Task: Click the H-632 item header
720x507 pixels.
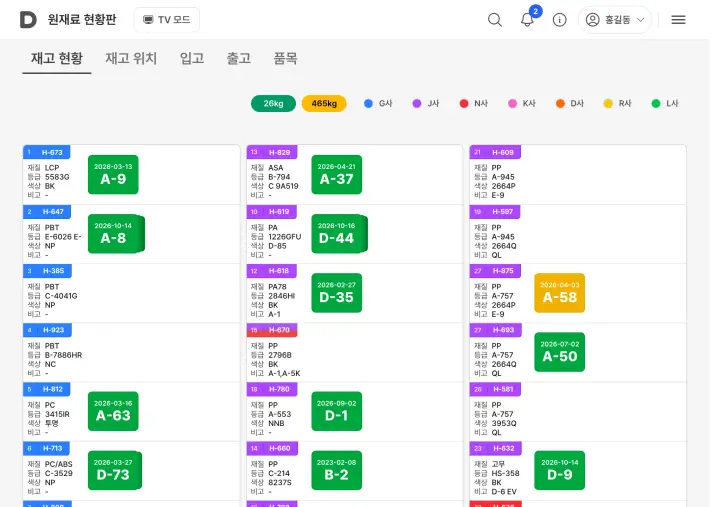Action: point(495,449)
